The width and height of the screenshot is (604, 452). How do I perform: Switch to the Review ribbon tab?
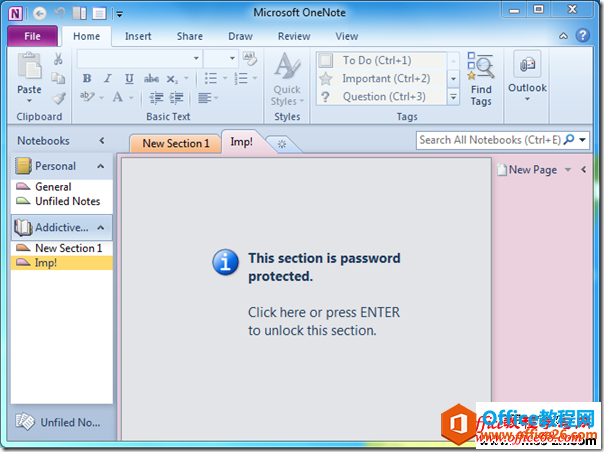coord(294,36)
